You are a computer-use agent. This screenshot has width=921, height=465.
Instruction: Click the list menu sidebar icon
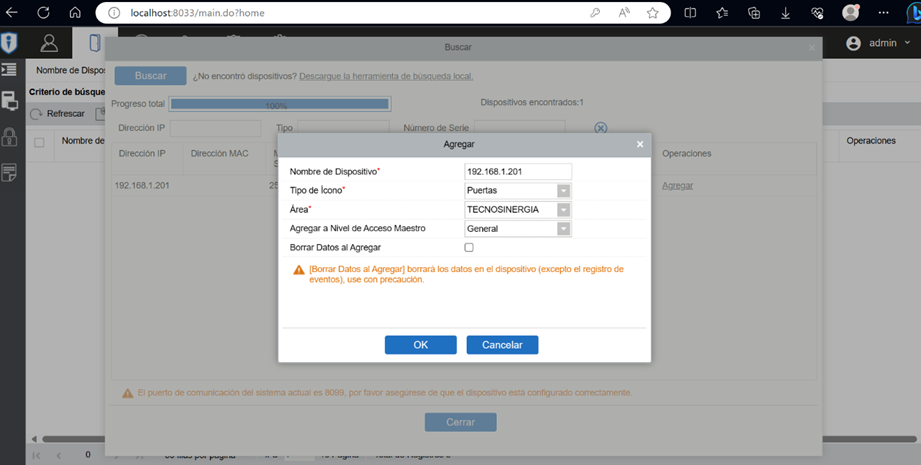pyautogui.click(x=9, y=70)
